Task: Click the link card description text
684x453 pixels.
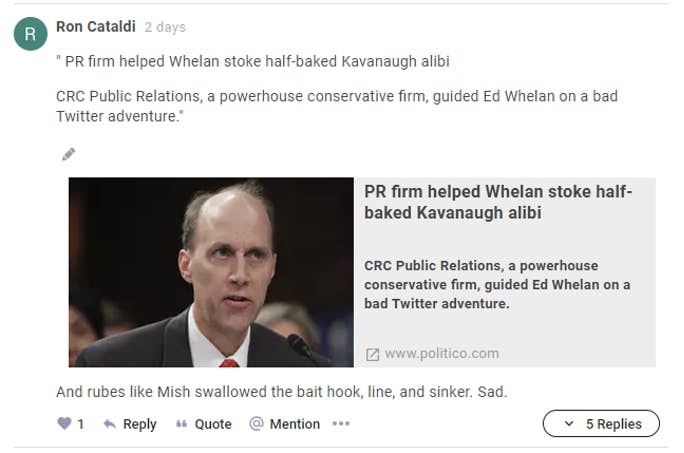Action: [x=497, y=285]
